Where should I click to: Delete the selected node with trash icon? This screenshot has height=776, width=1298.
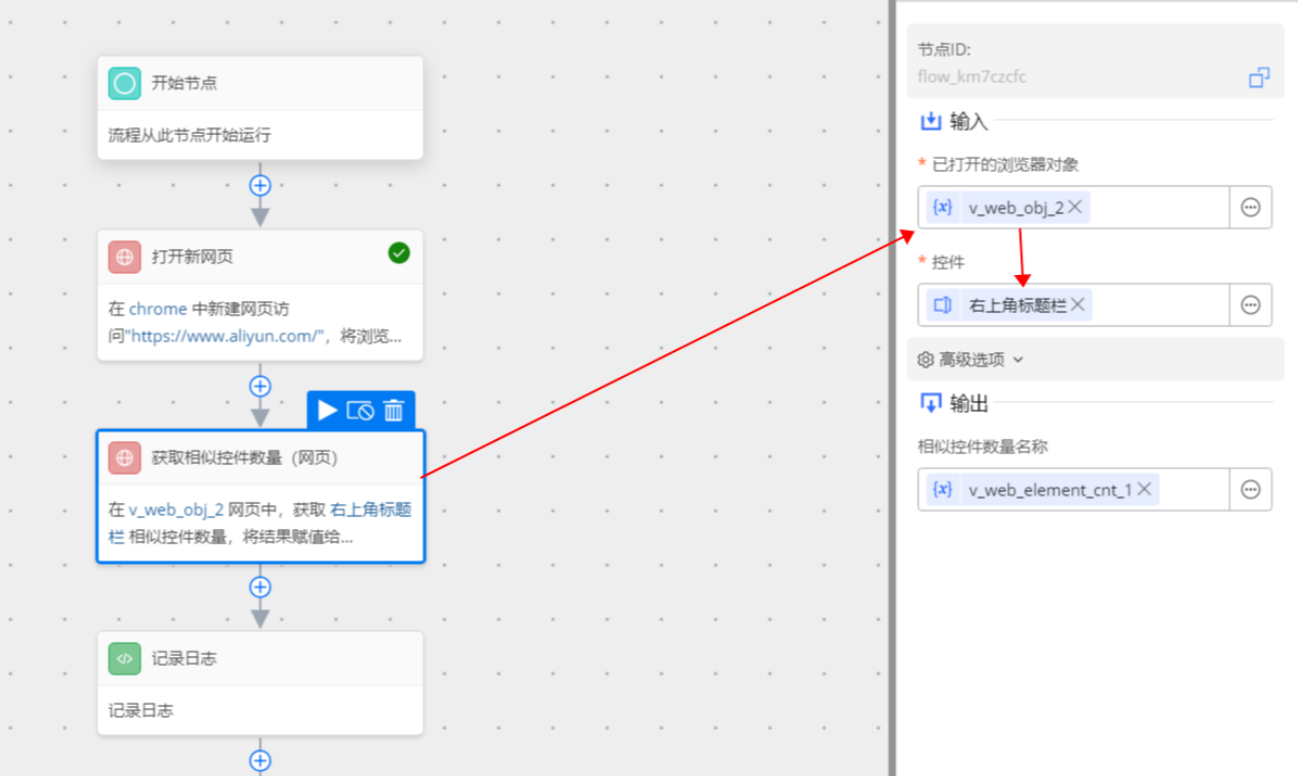(394, 410)
